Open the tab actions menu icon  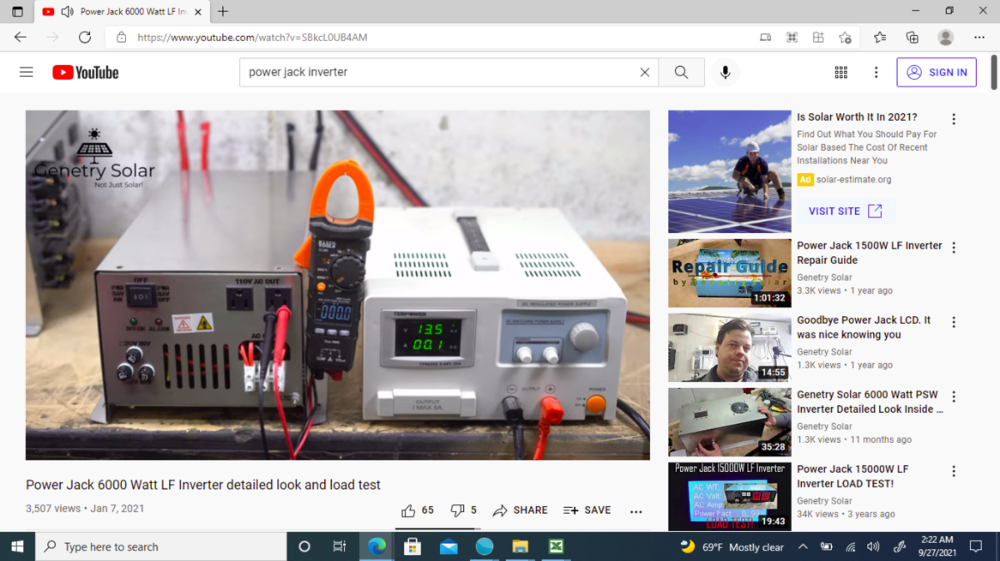[17, 11]
